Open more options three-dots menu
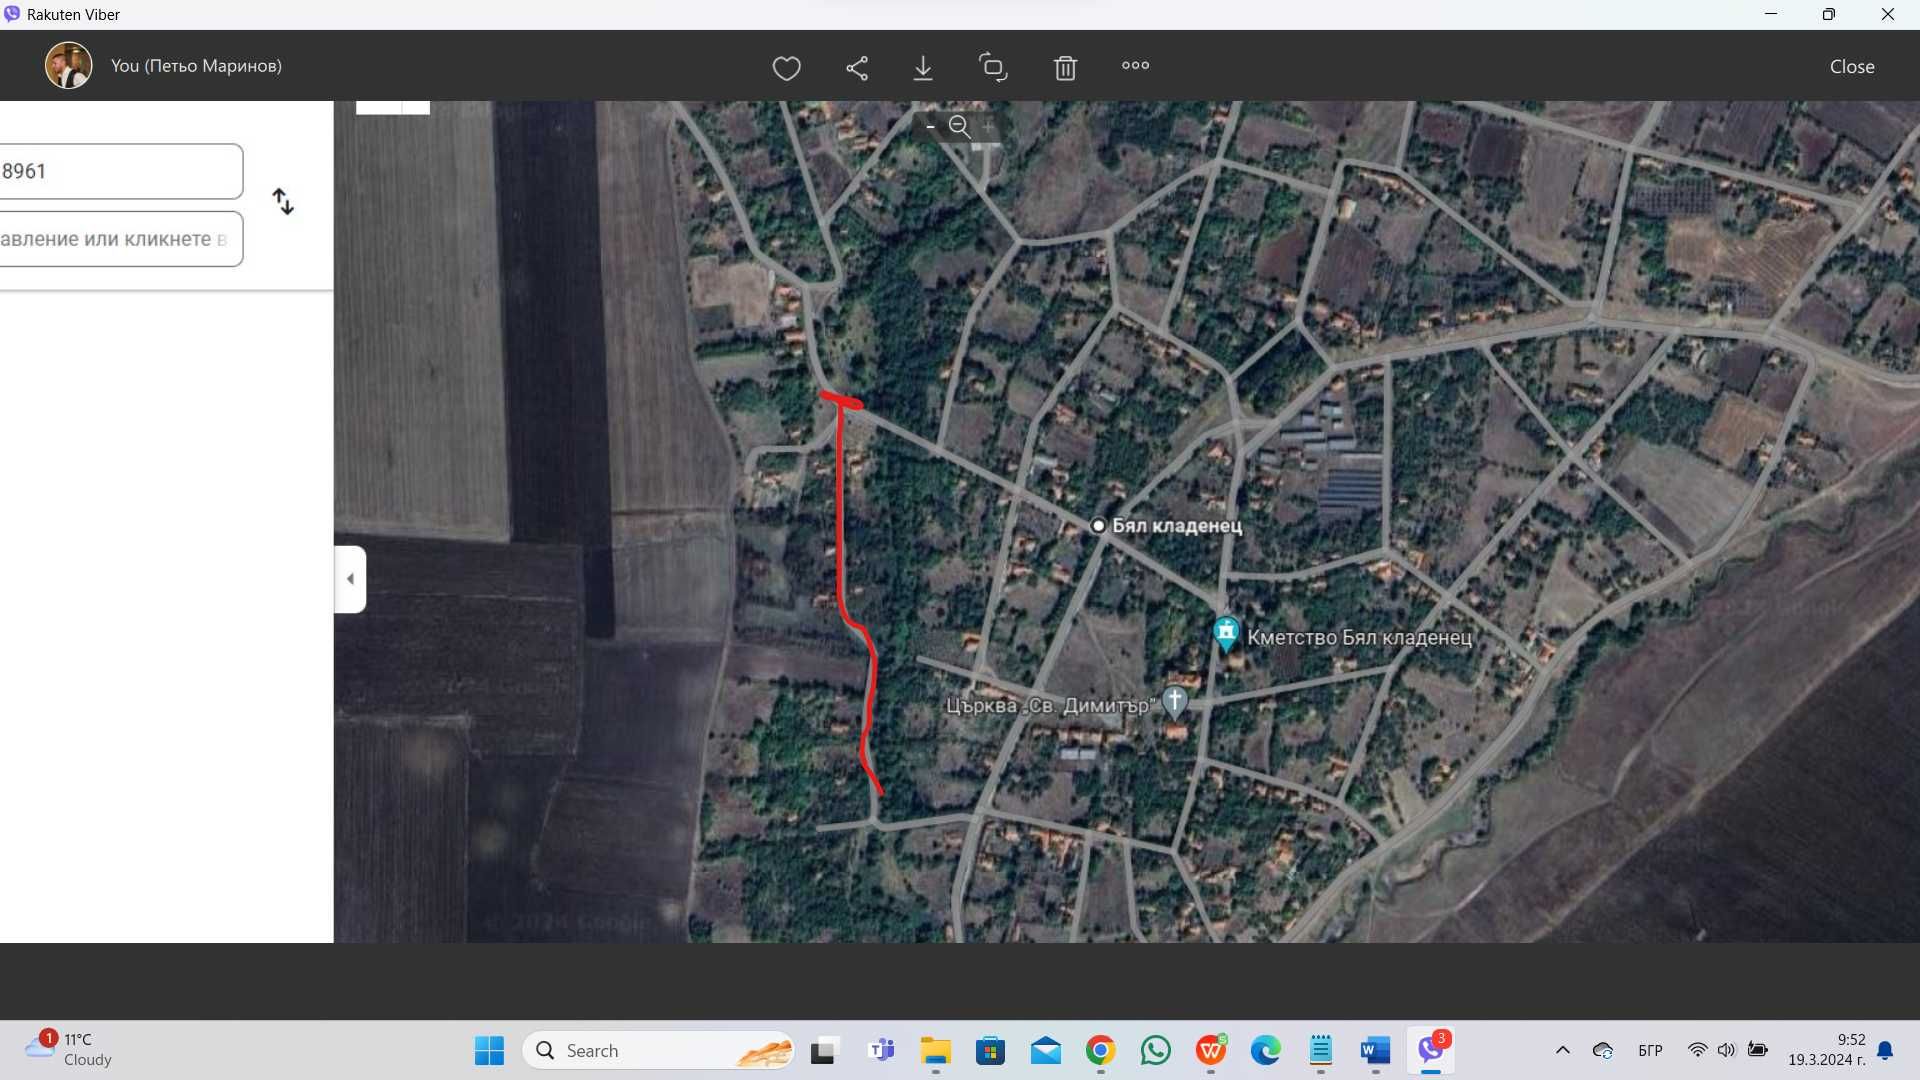Screen dimensions: 1920x1080 point(1135,65)
